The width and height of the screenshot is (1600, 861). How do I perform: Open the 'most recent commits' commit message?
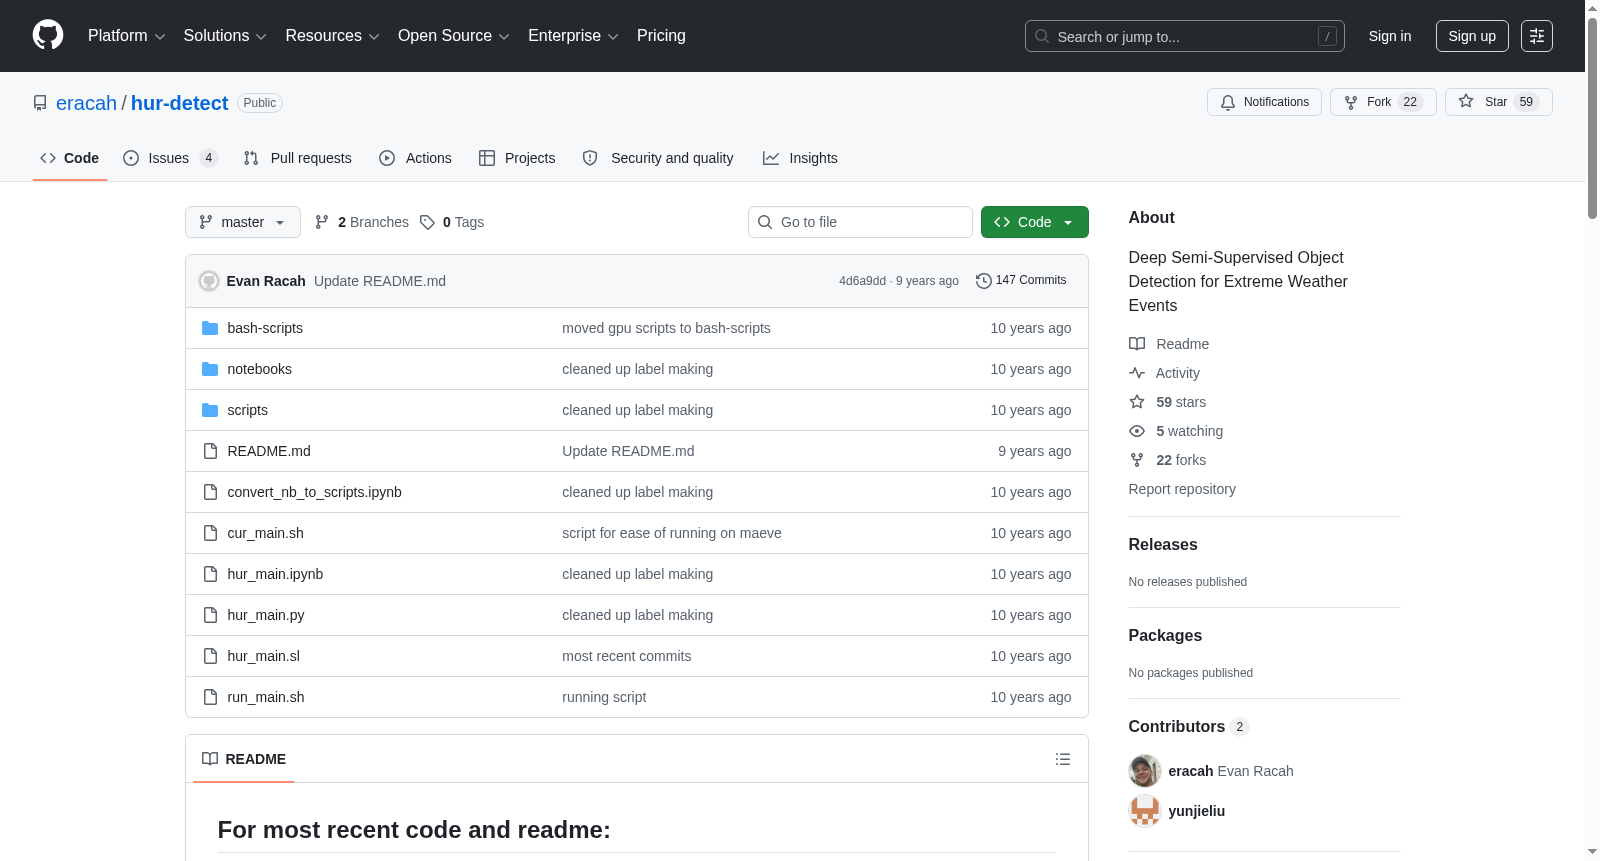pos(627,656)
